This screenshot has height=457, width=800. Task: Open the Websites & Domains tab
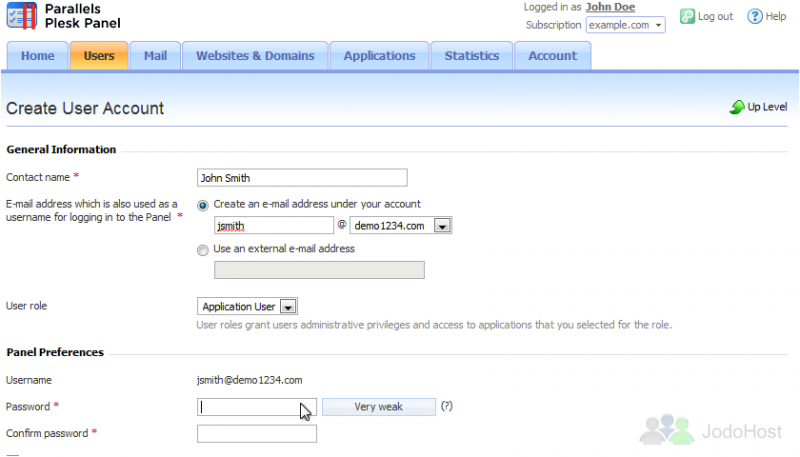(255, 56)
